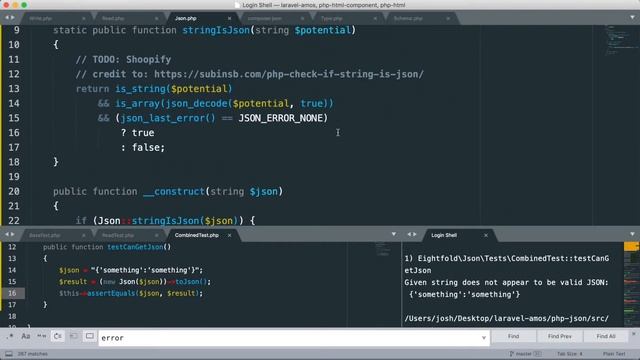The width and height of the screenshot is (640, 360).
Task: Toggle side bar icon in status bar
Action: pos(9,354)
